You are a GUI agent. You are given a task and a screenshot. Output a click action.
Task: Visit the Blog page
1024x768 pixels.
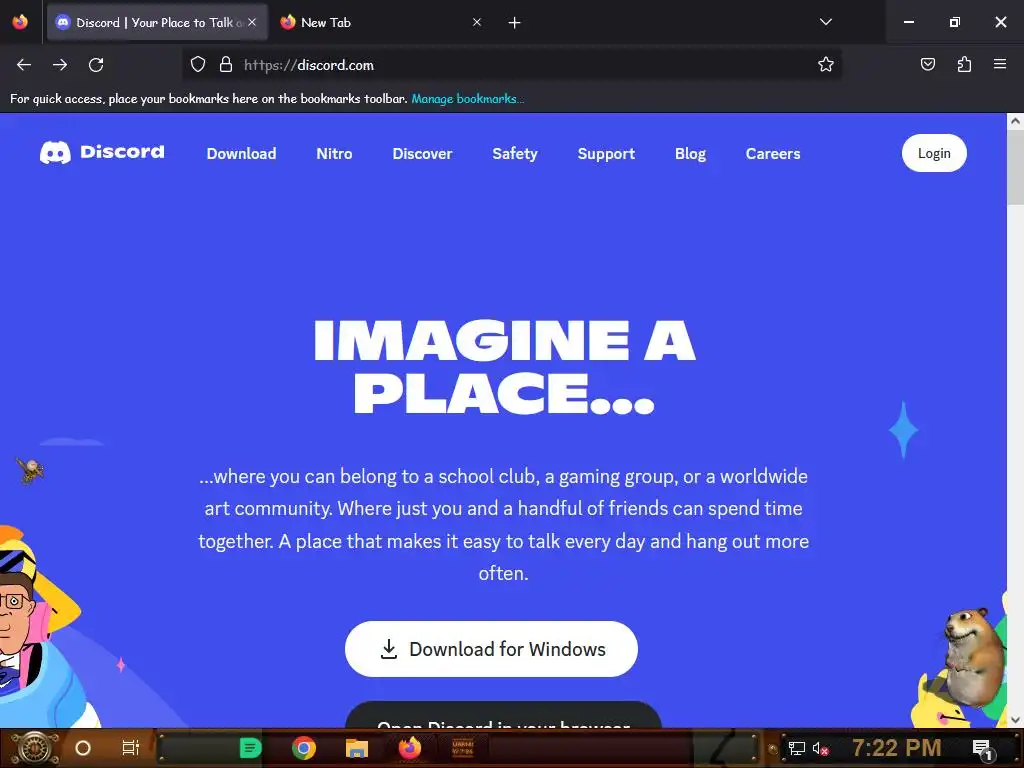[x=690, y=153]
